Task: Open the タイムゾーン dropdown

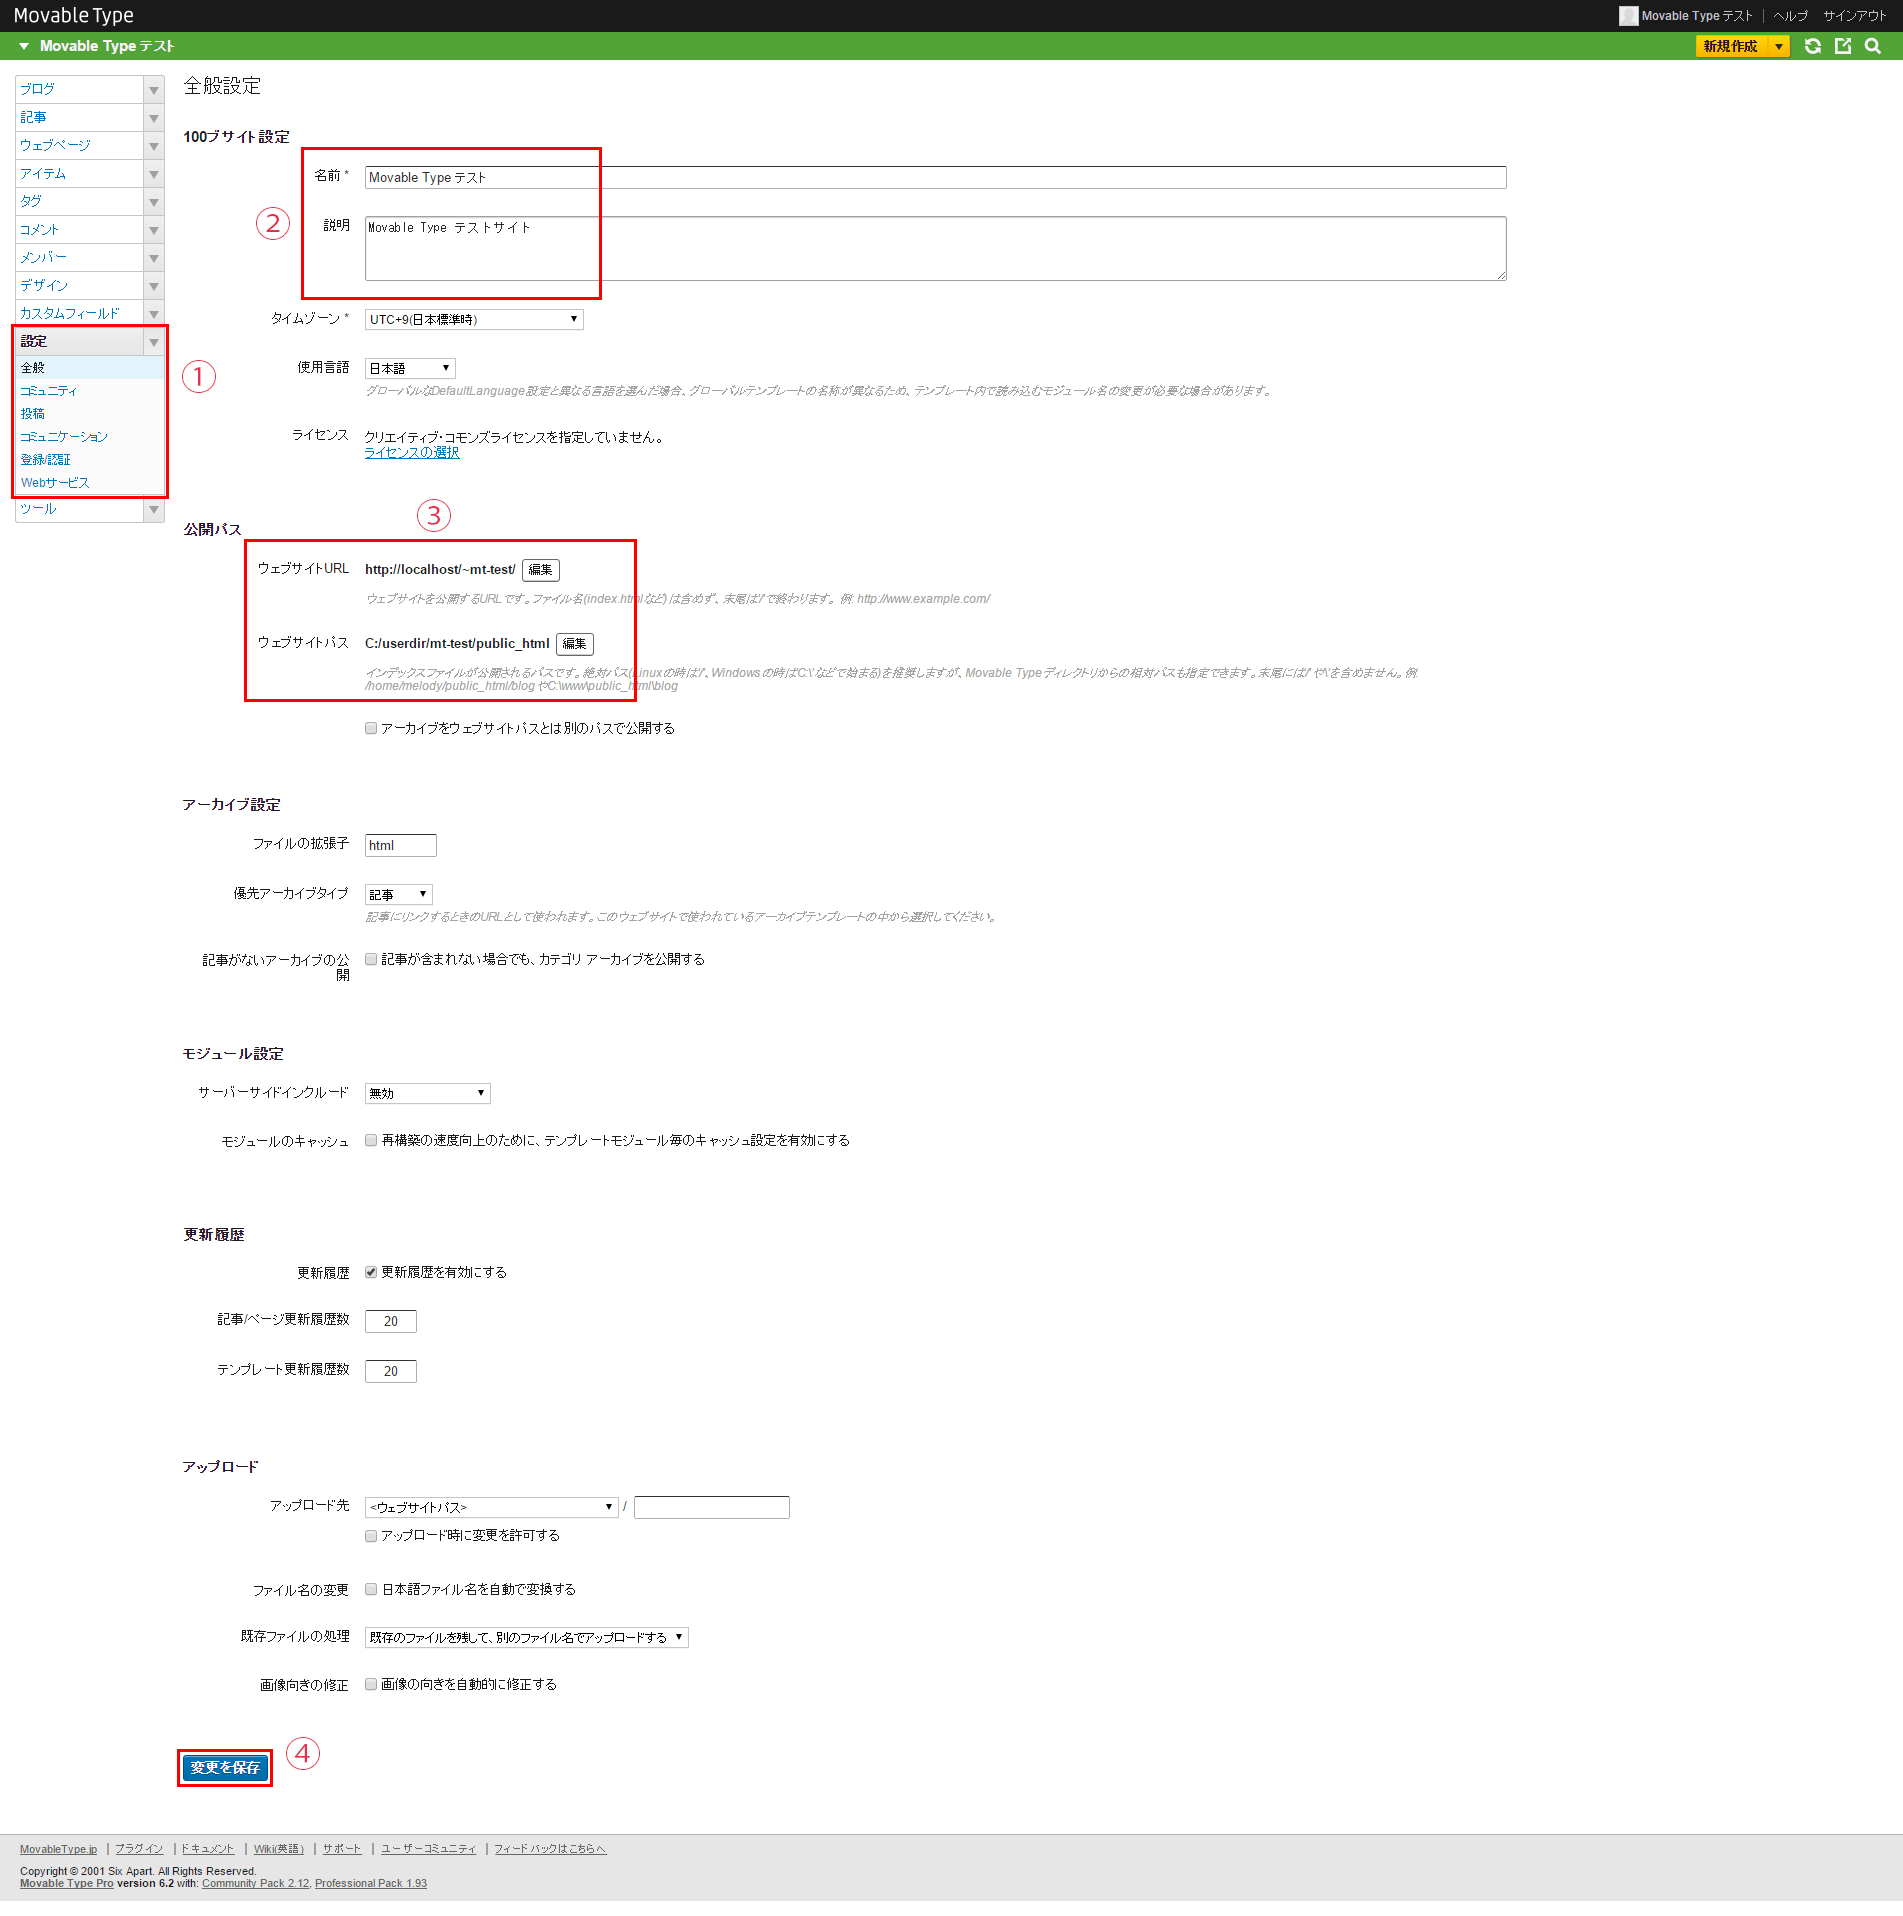Action: [x=474, y=319]
